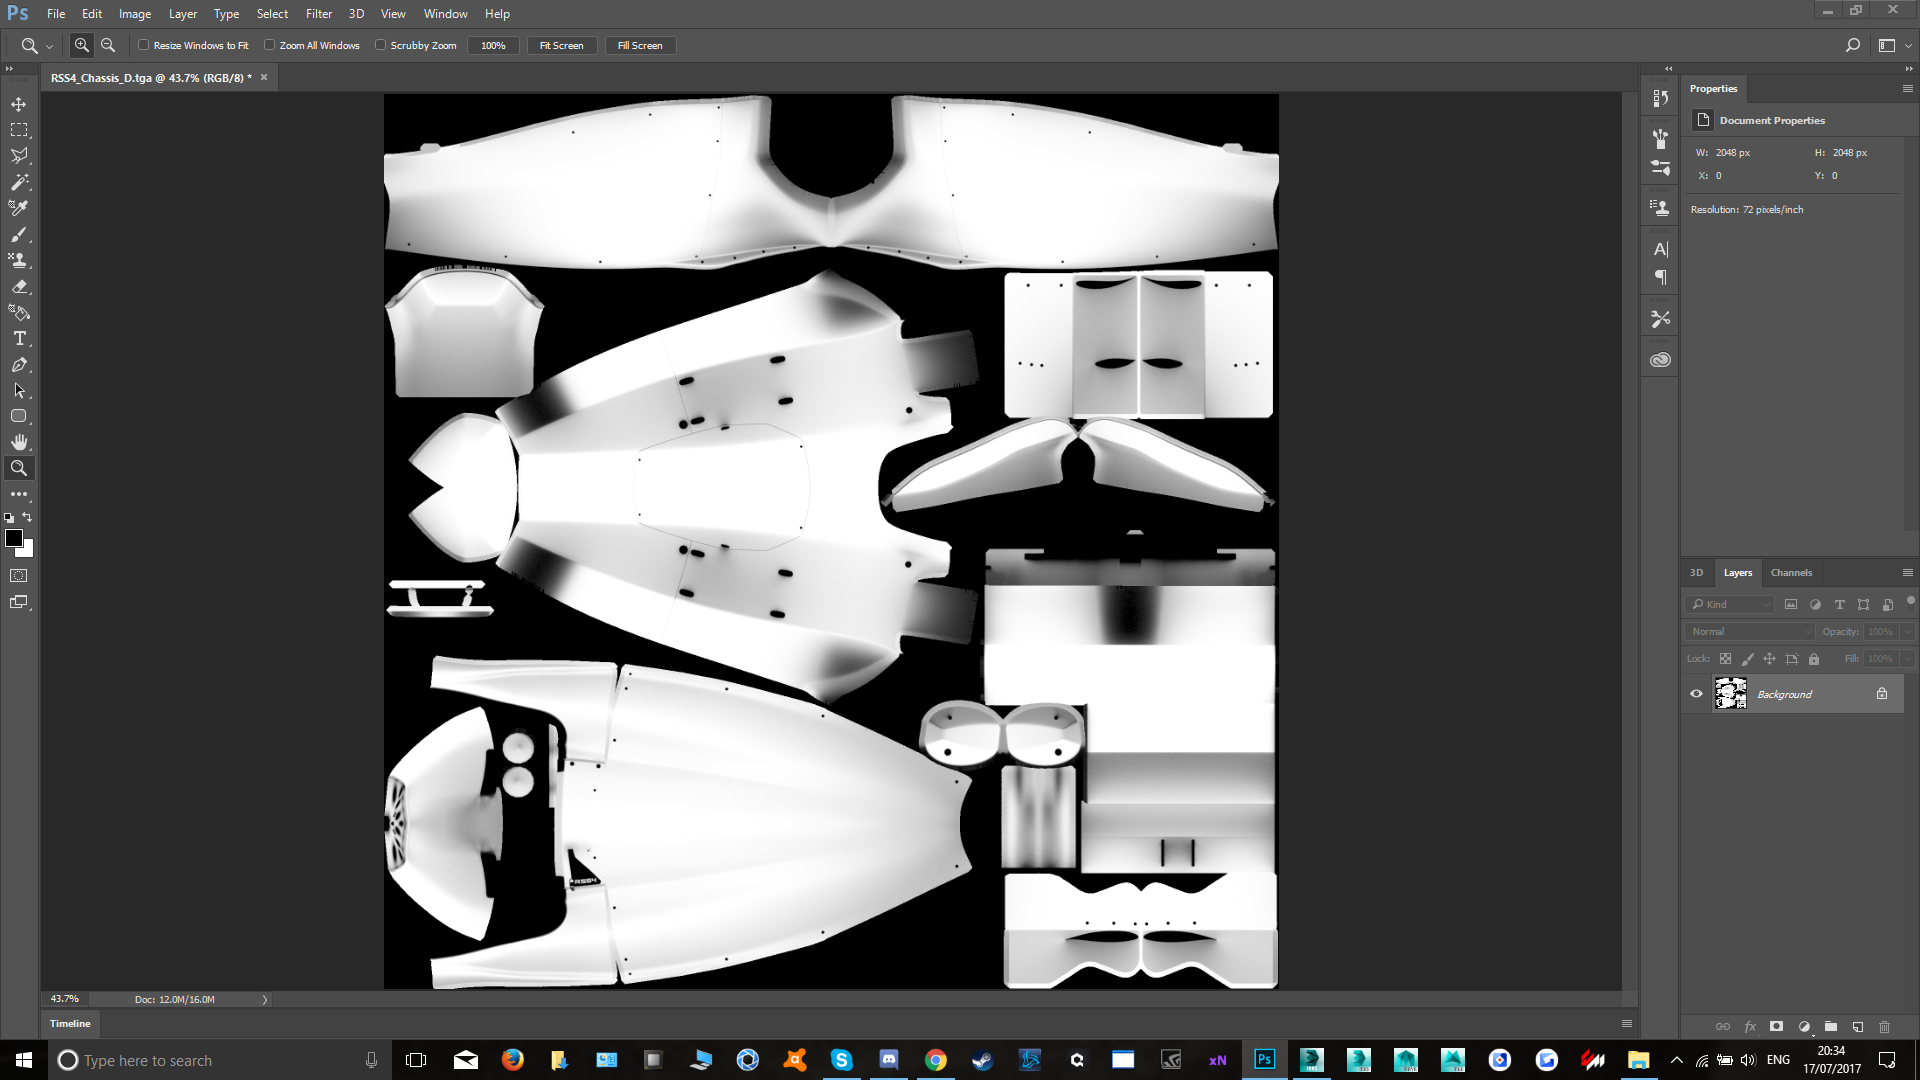Toggle lock transparent pixels
This screenshot has width=1920, height=1080.
[x=1725, y=659]
